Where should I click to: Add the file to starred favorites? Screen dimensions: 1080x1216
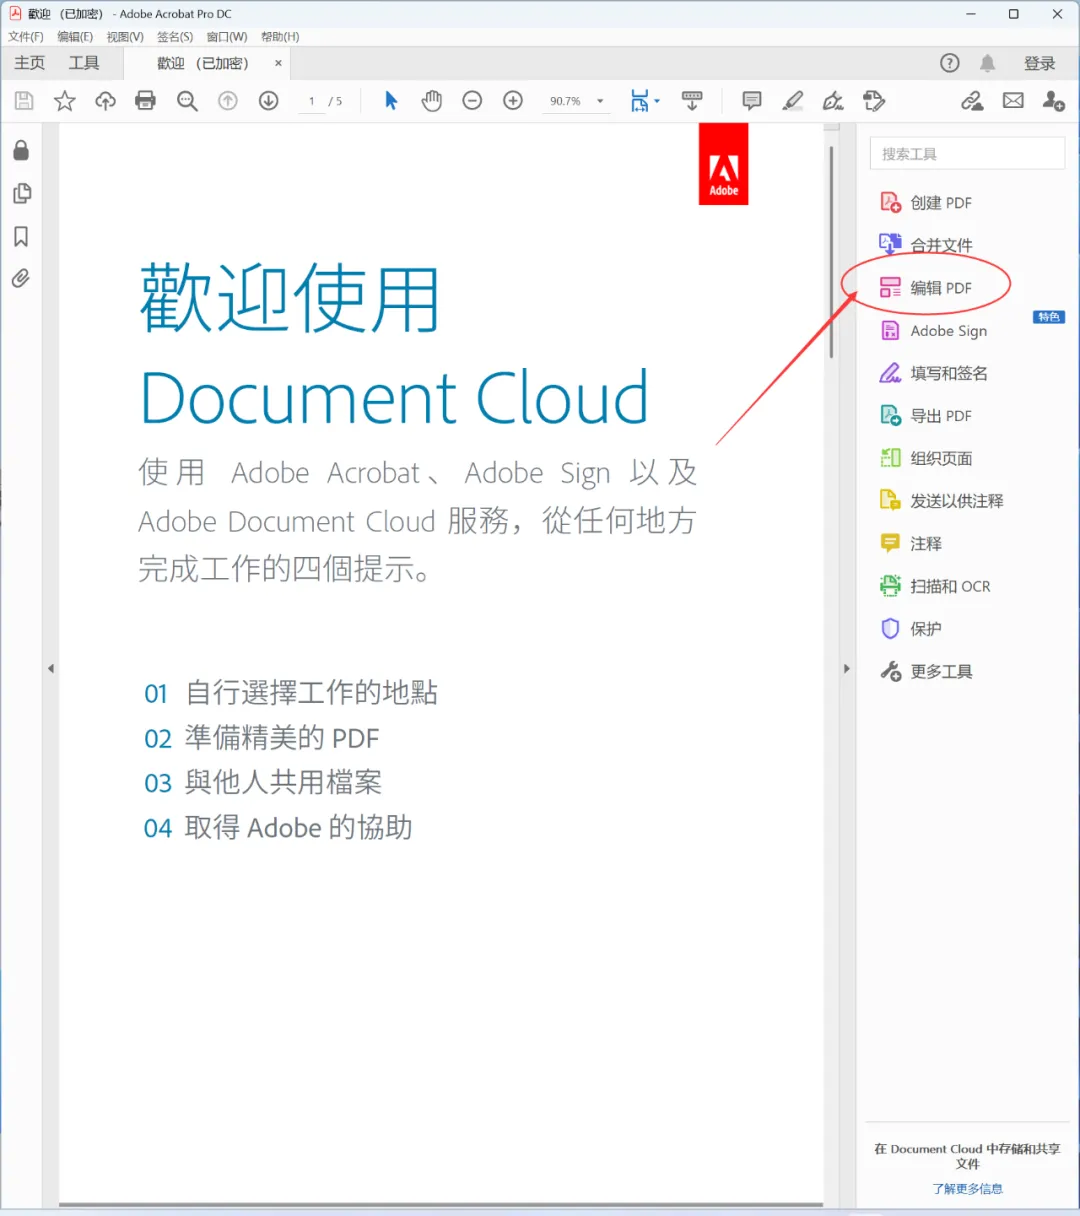tap(65, 101)
